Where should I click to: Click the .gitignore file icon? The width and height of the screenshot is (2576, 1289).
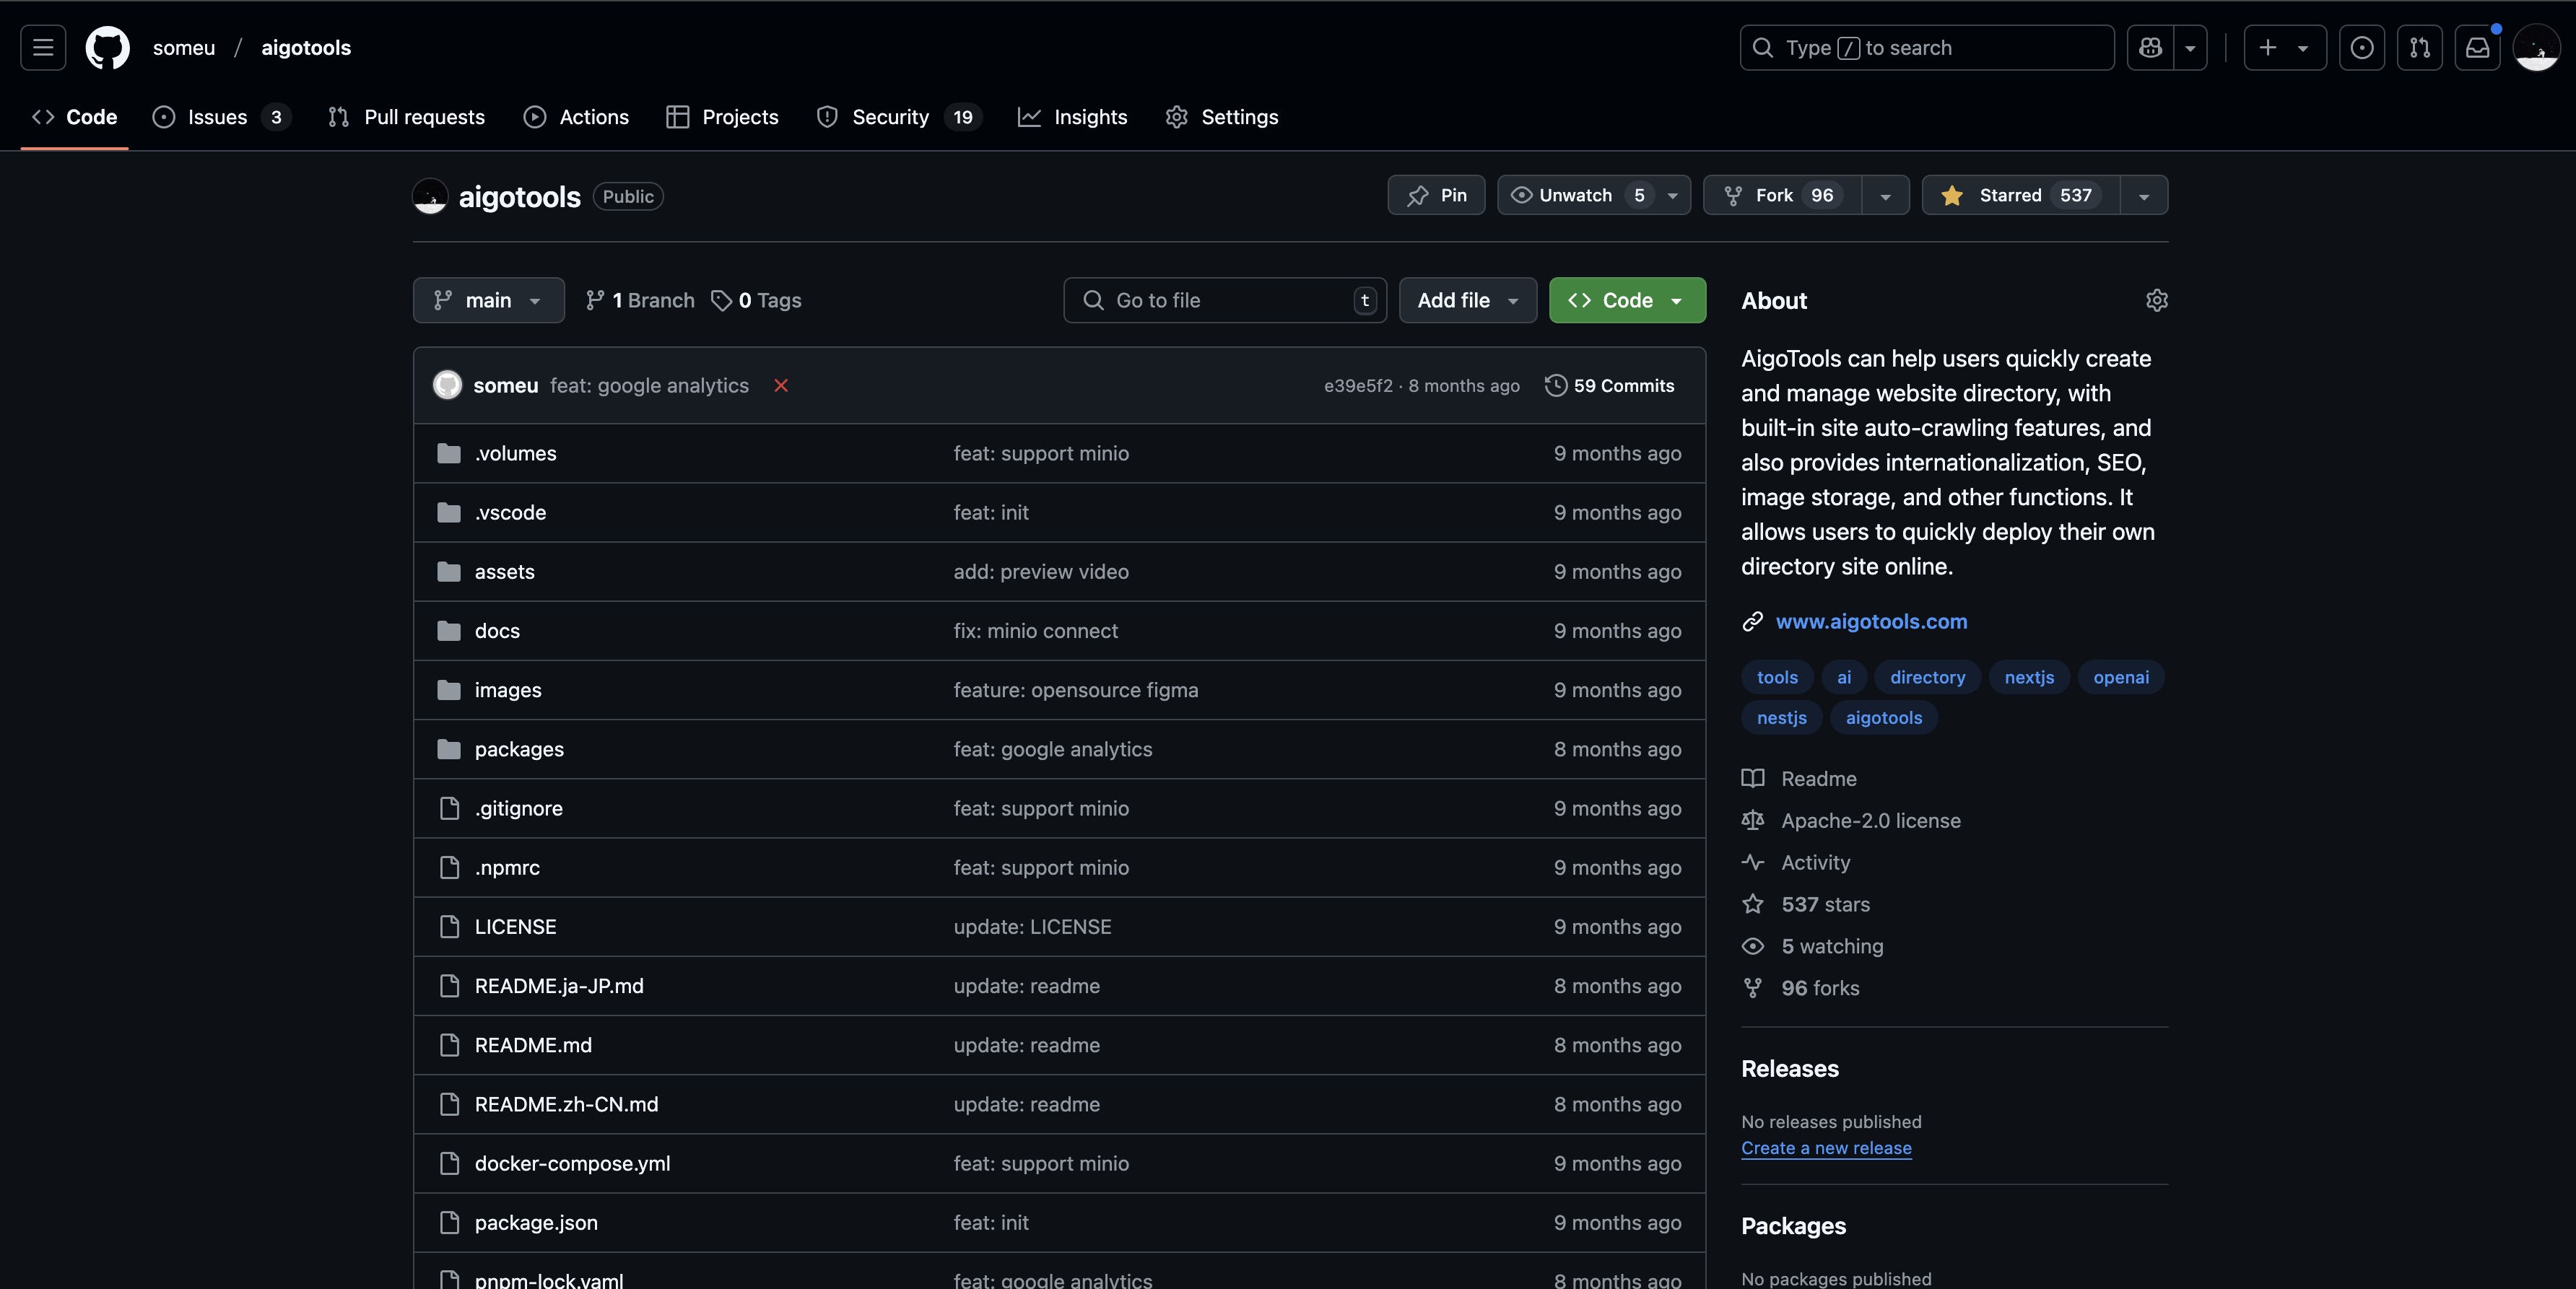tap(449, 809)
